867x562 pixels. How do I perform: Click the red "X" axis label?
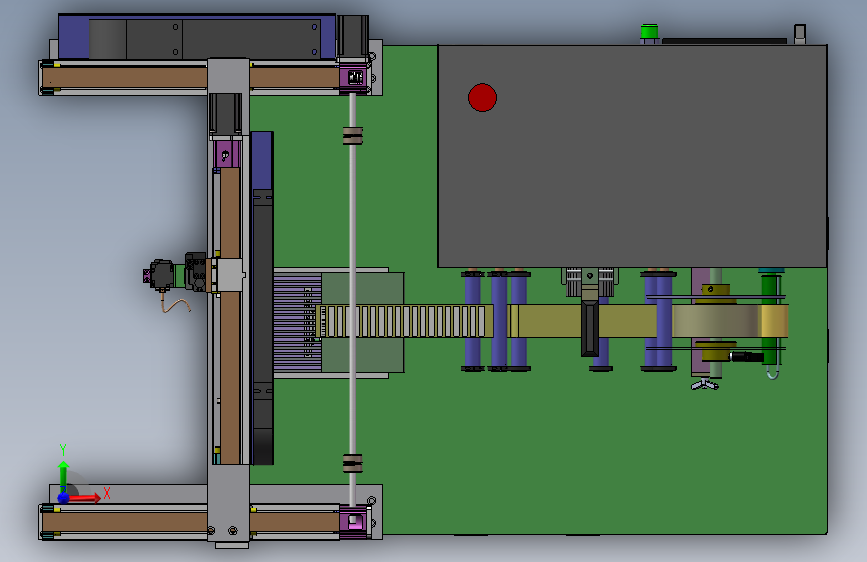(x=107, y=493)
